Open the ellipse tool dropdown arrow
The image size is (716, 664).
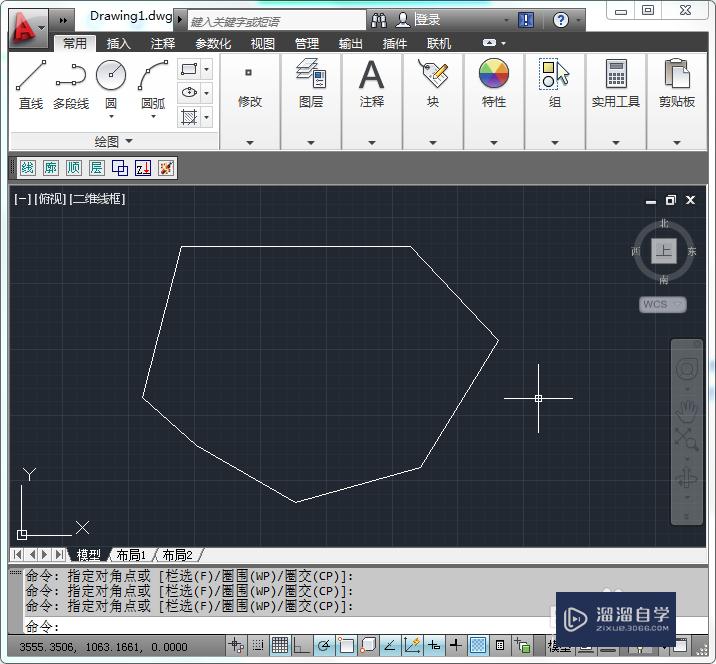pyautogui.click(x=207, y=93)
